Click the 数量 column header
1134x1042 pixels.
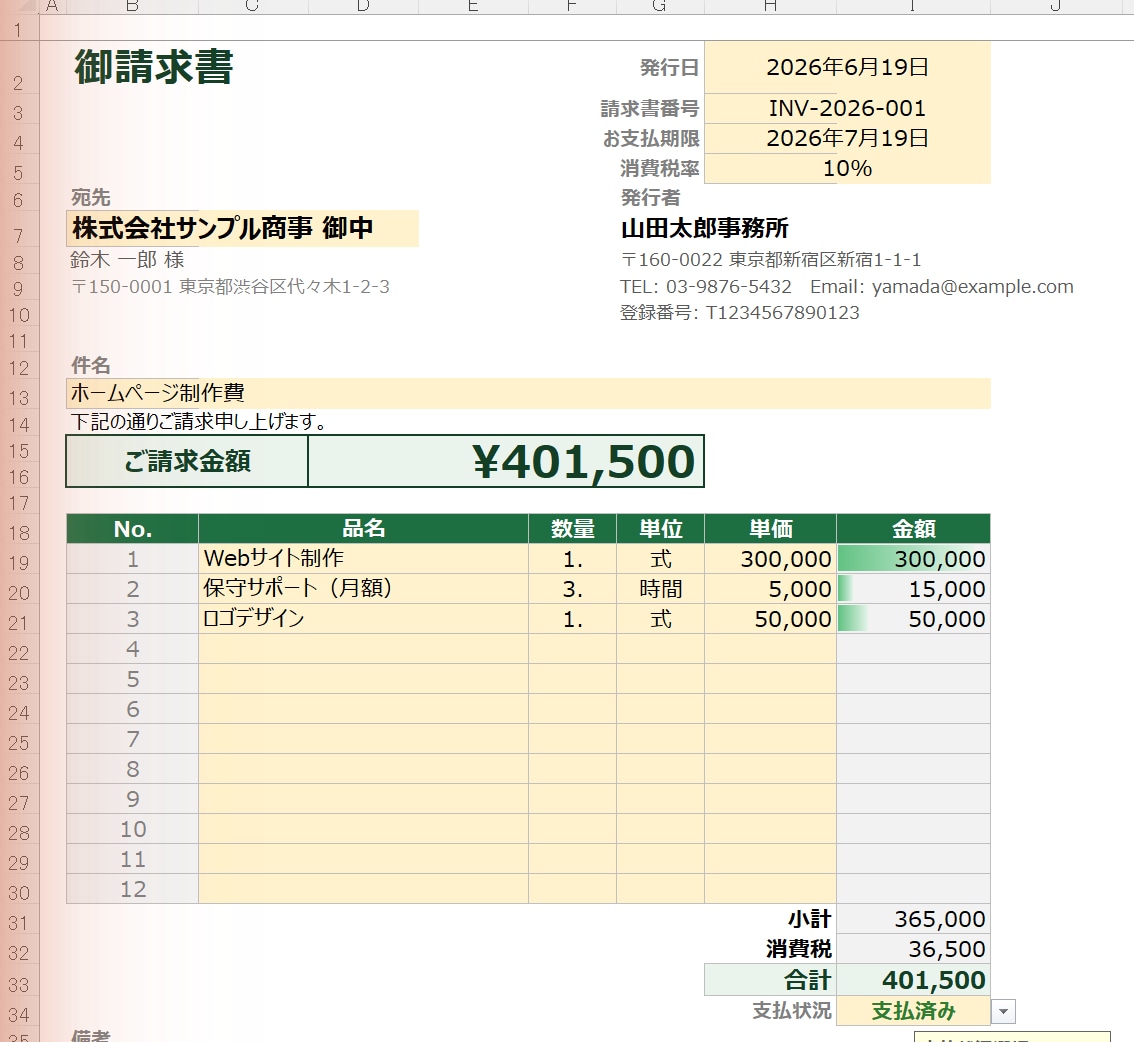coord(572,529)
